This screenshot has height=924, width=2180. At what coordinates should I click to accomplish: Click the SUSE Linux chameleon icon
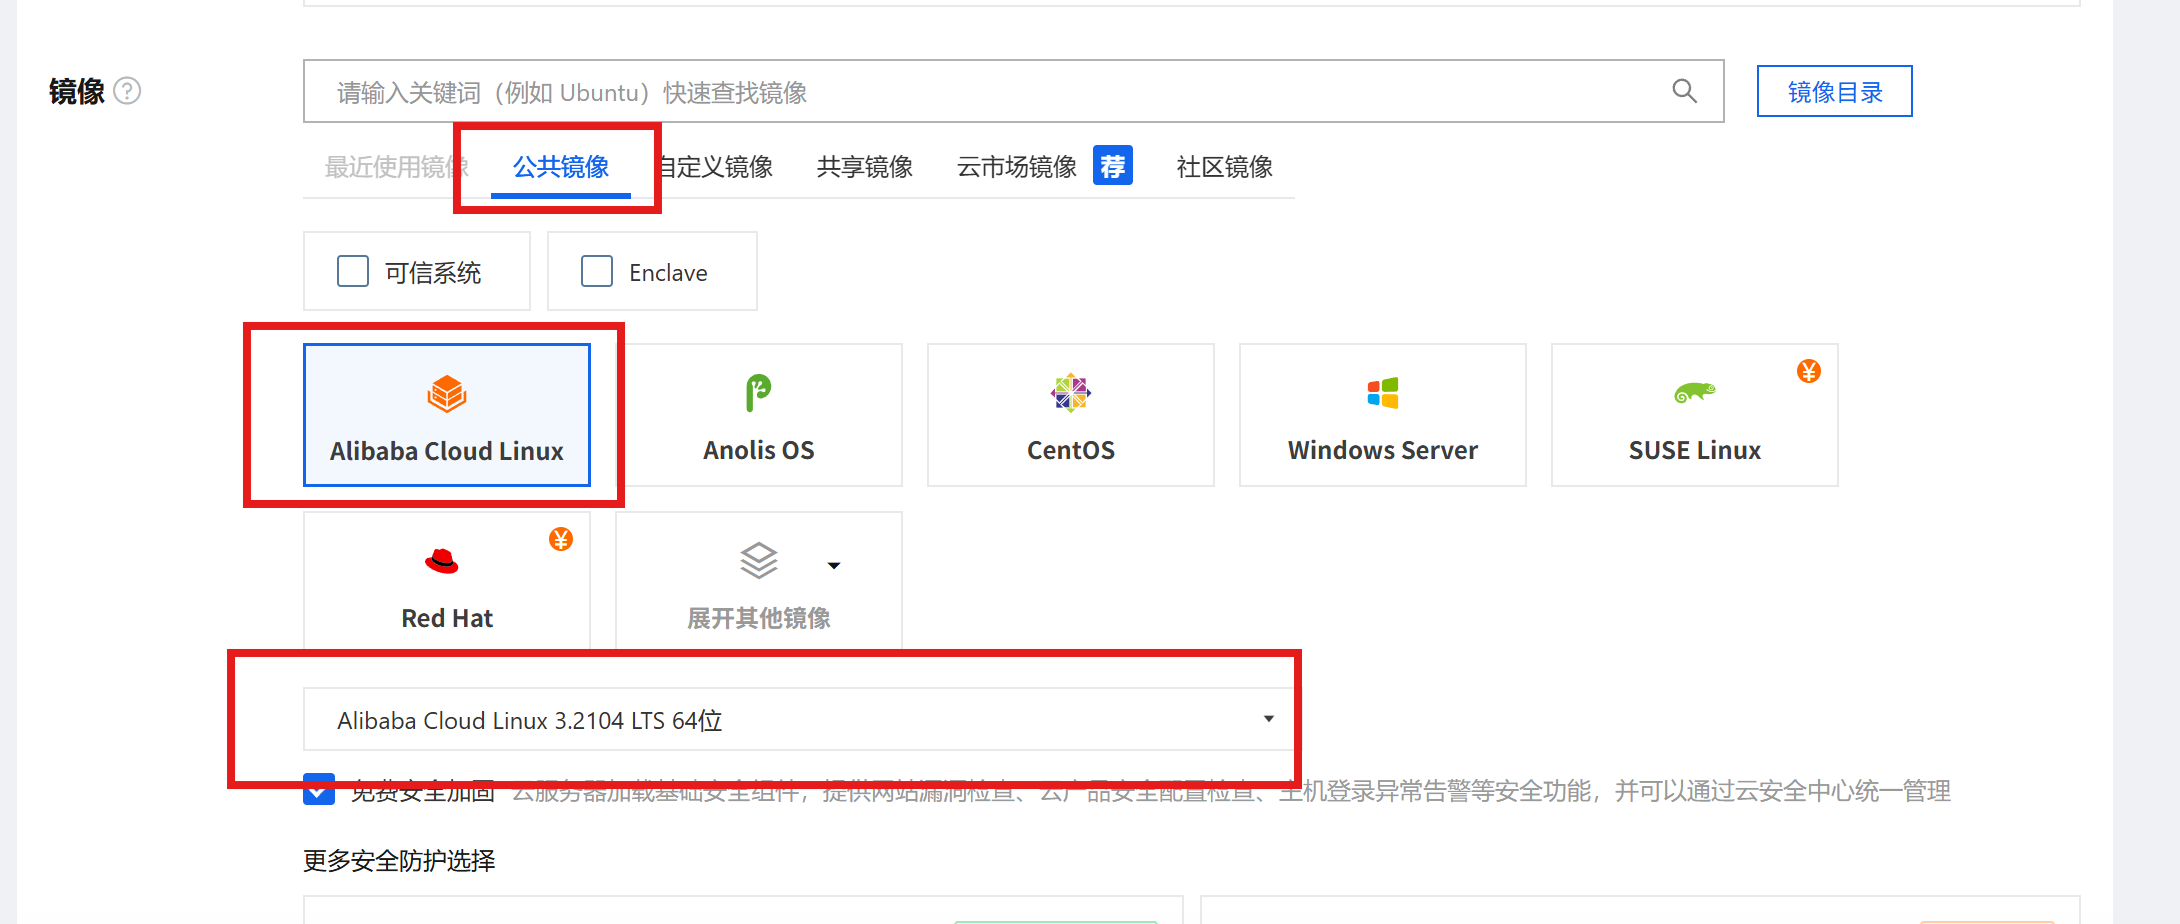(1695, 392)
